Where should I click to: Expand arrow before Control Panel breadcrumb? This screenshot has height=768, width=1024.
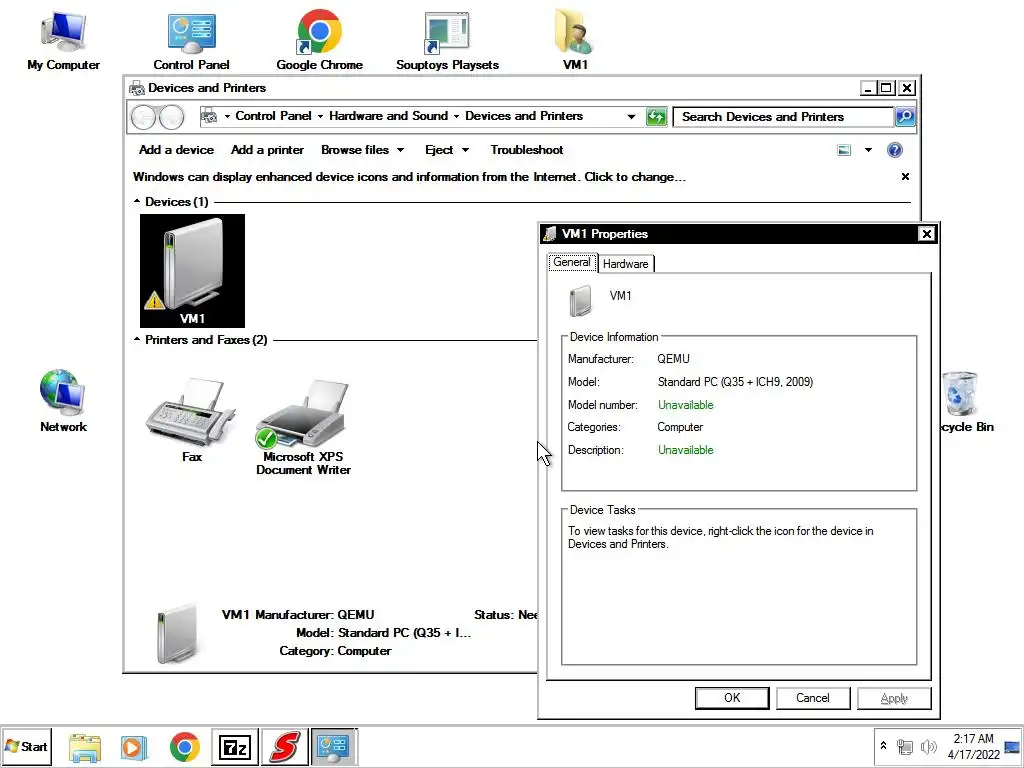point(227,117)
